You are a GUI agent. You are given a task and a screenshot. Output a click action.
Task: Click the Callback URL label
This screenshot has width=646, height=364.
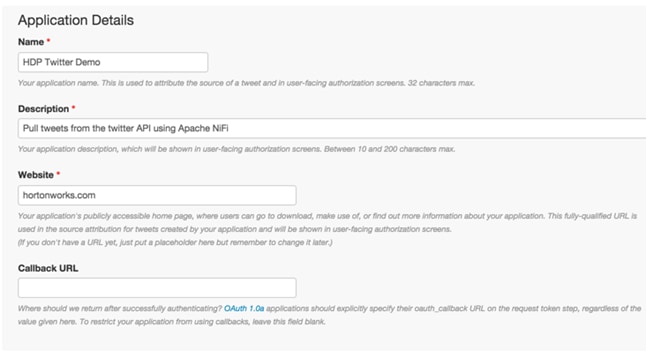pos(48,268)
